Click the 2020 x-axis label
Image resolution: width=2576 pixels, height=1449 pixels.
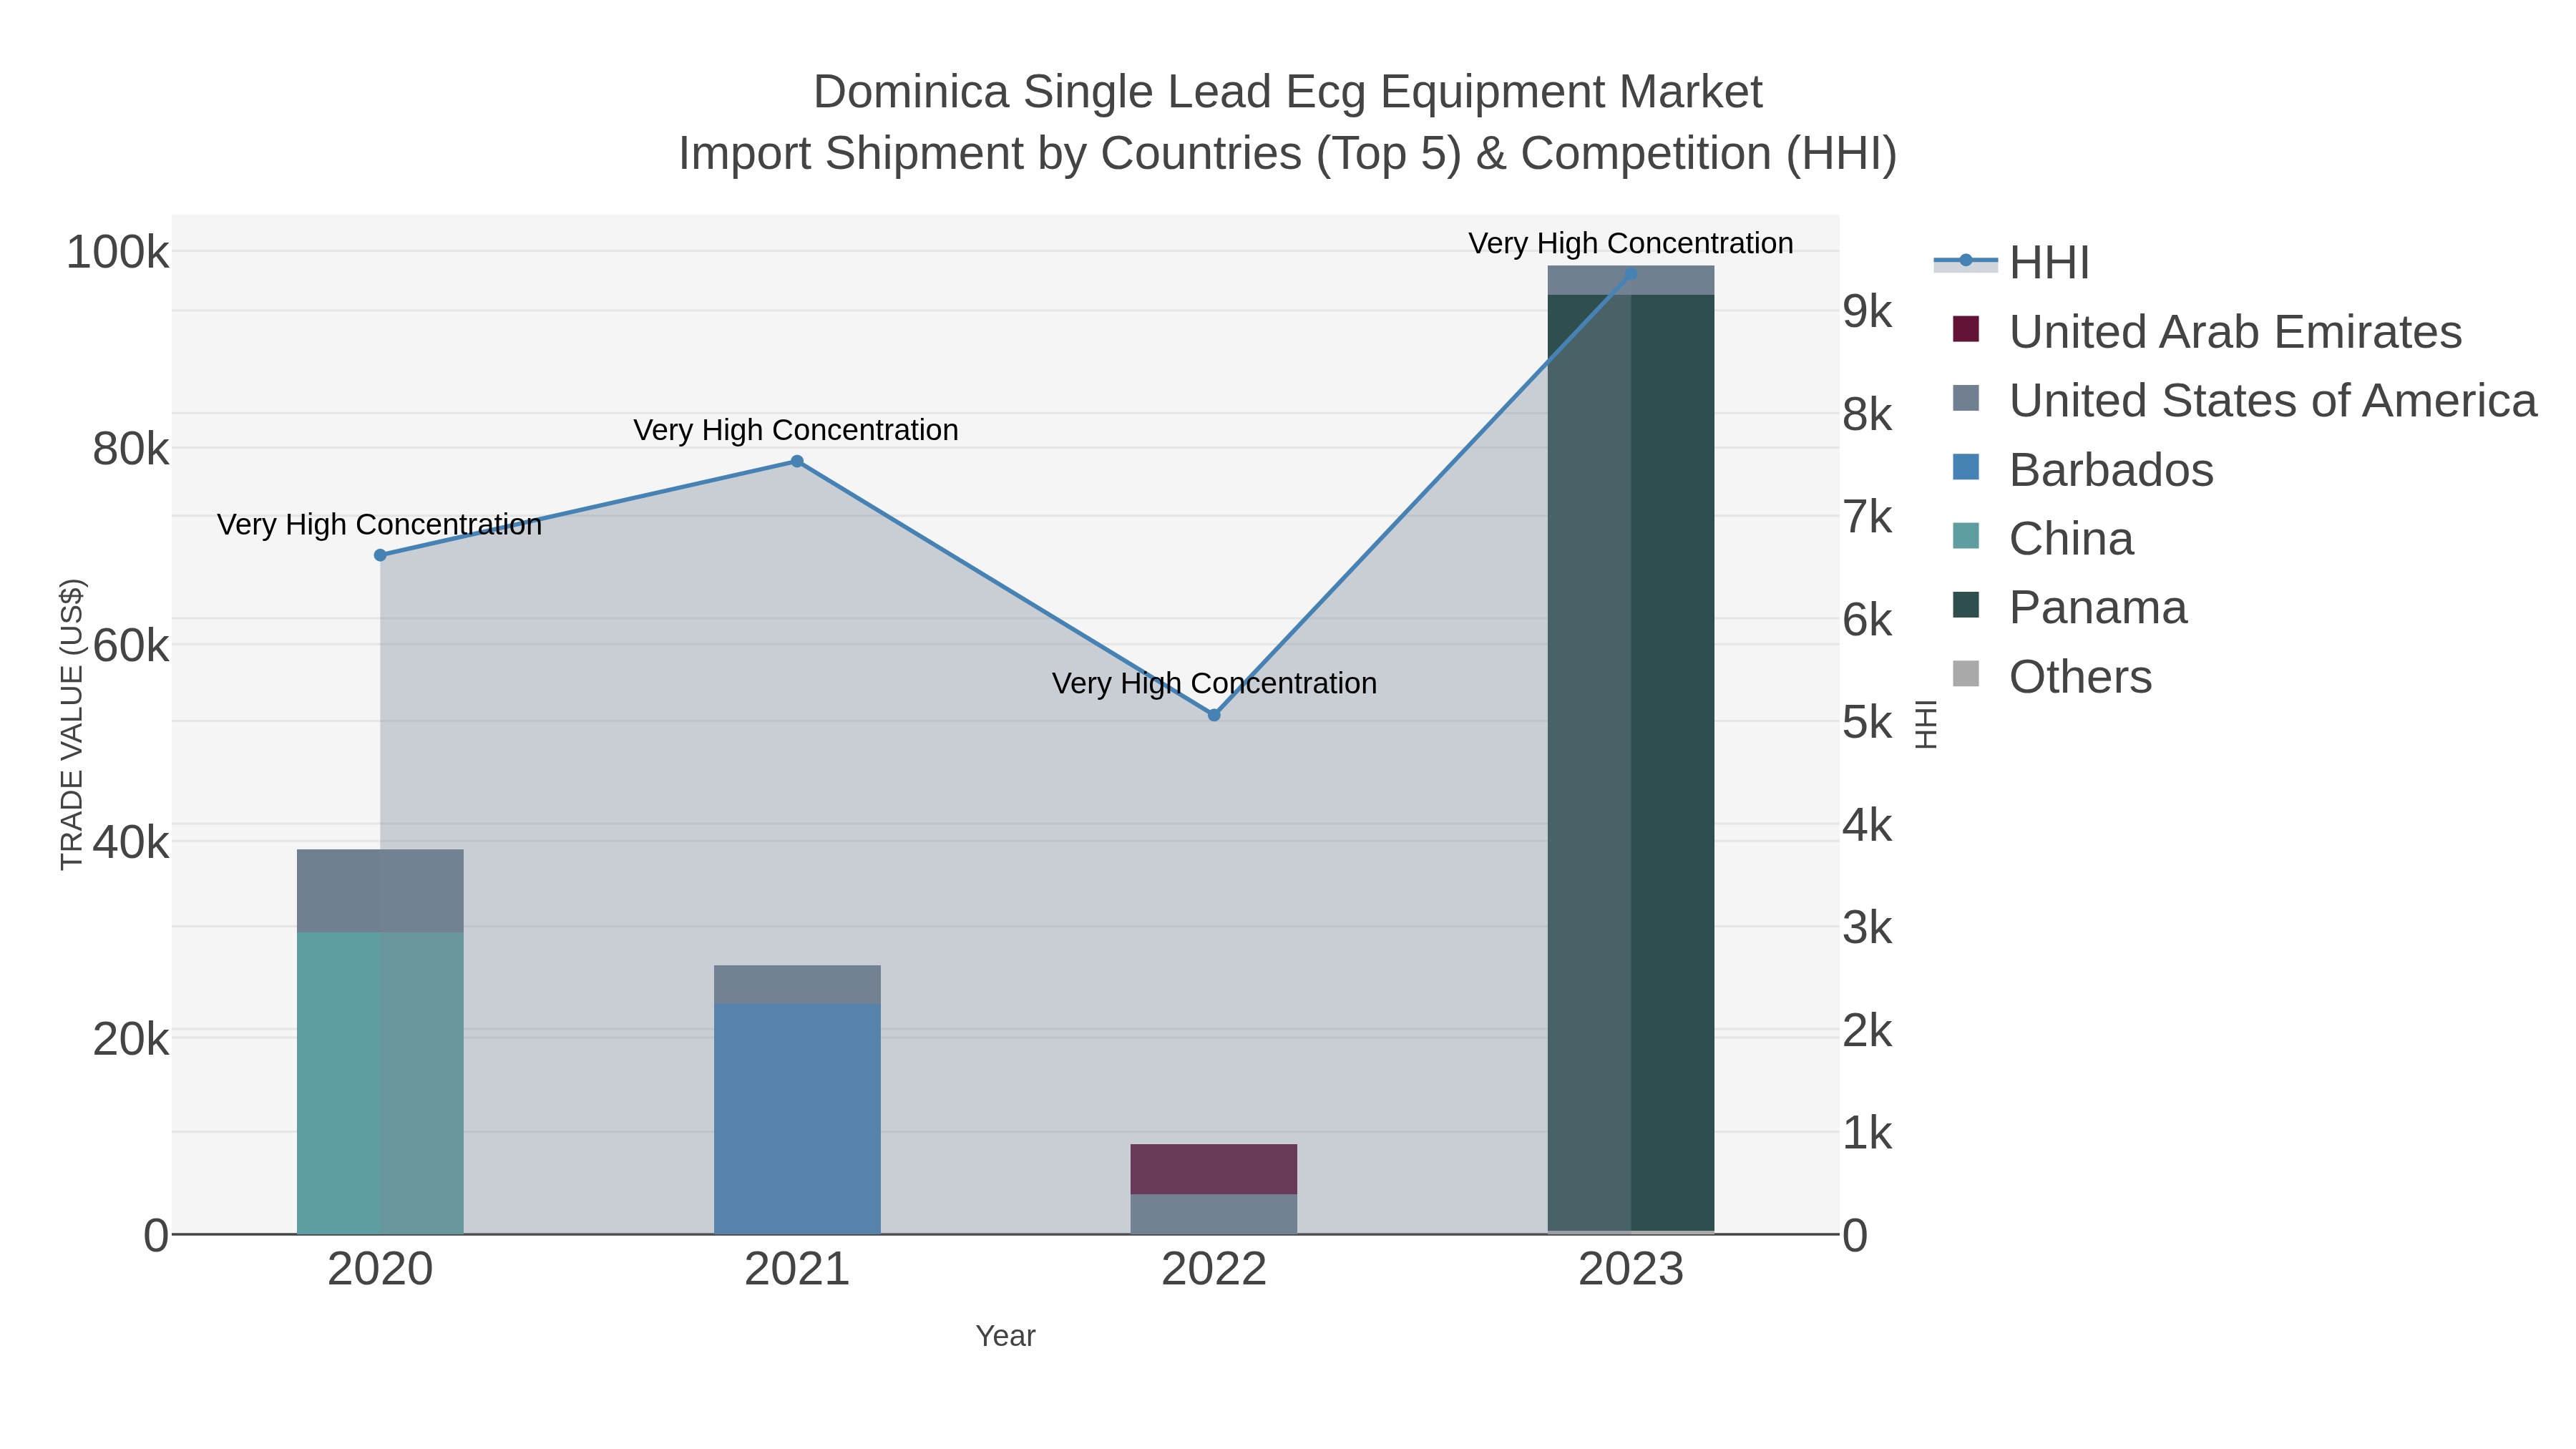(380, 1270)
